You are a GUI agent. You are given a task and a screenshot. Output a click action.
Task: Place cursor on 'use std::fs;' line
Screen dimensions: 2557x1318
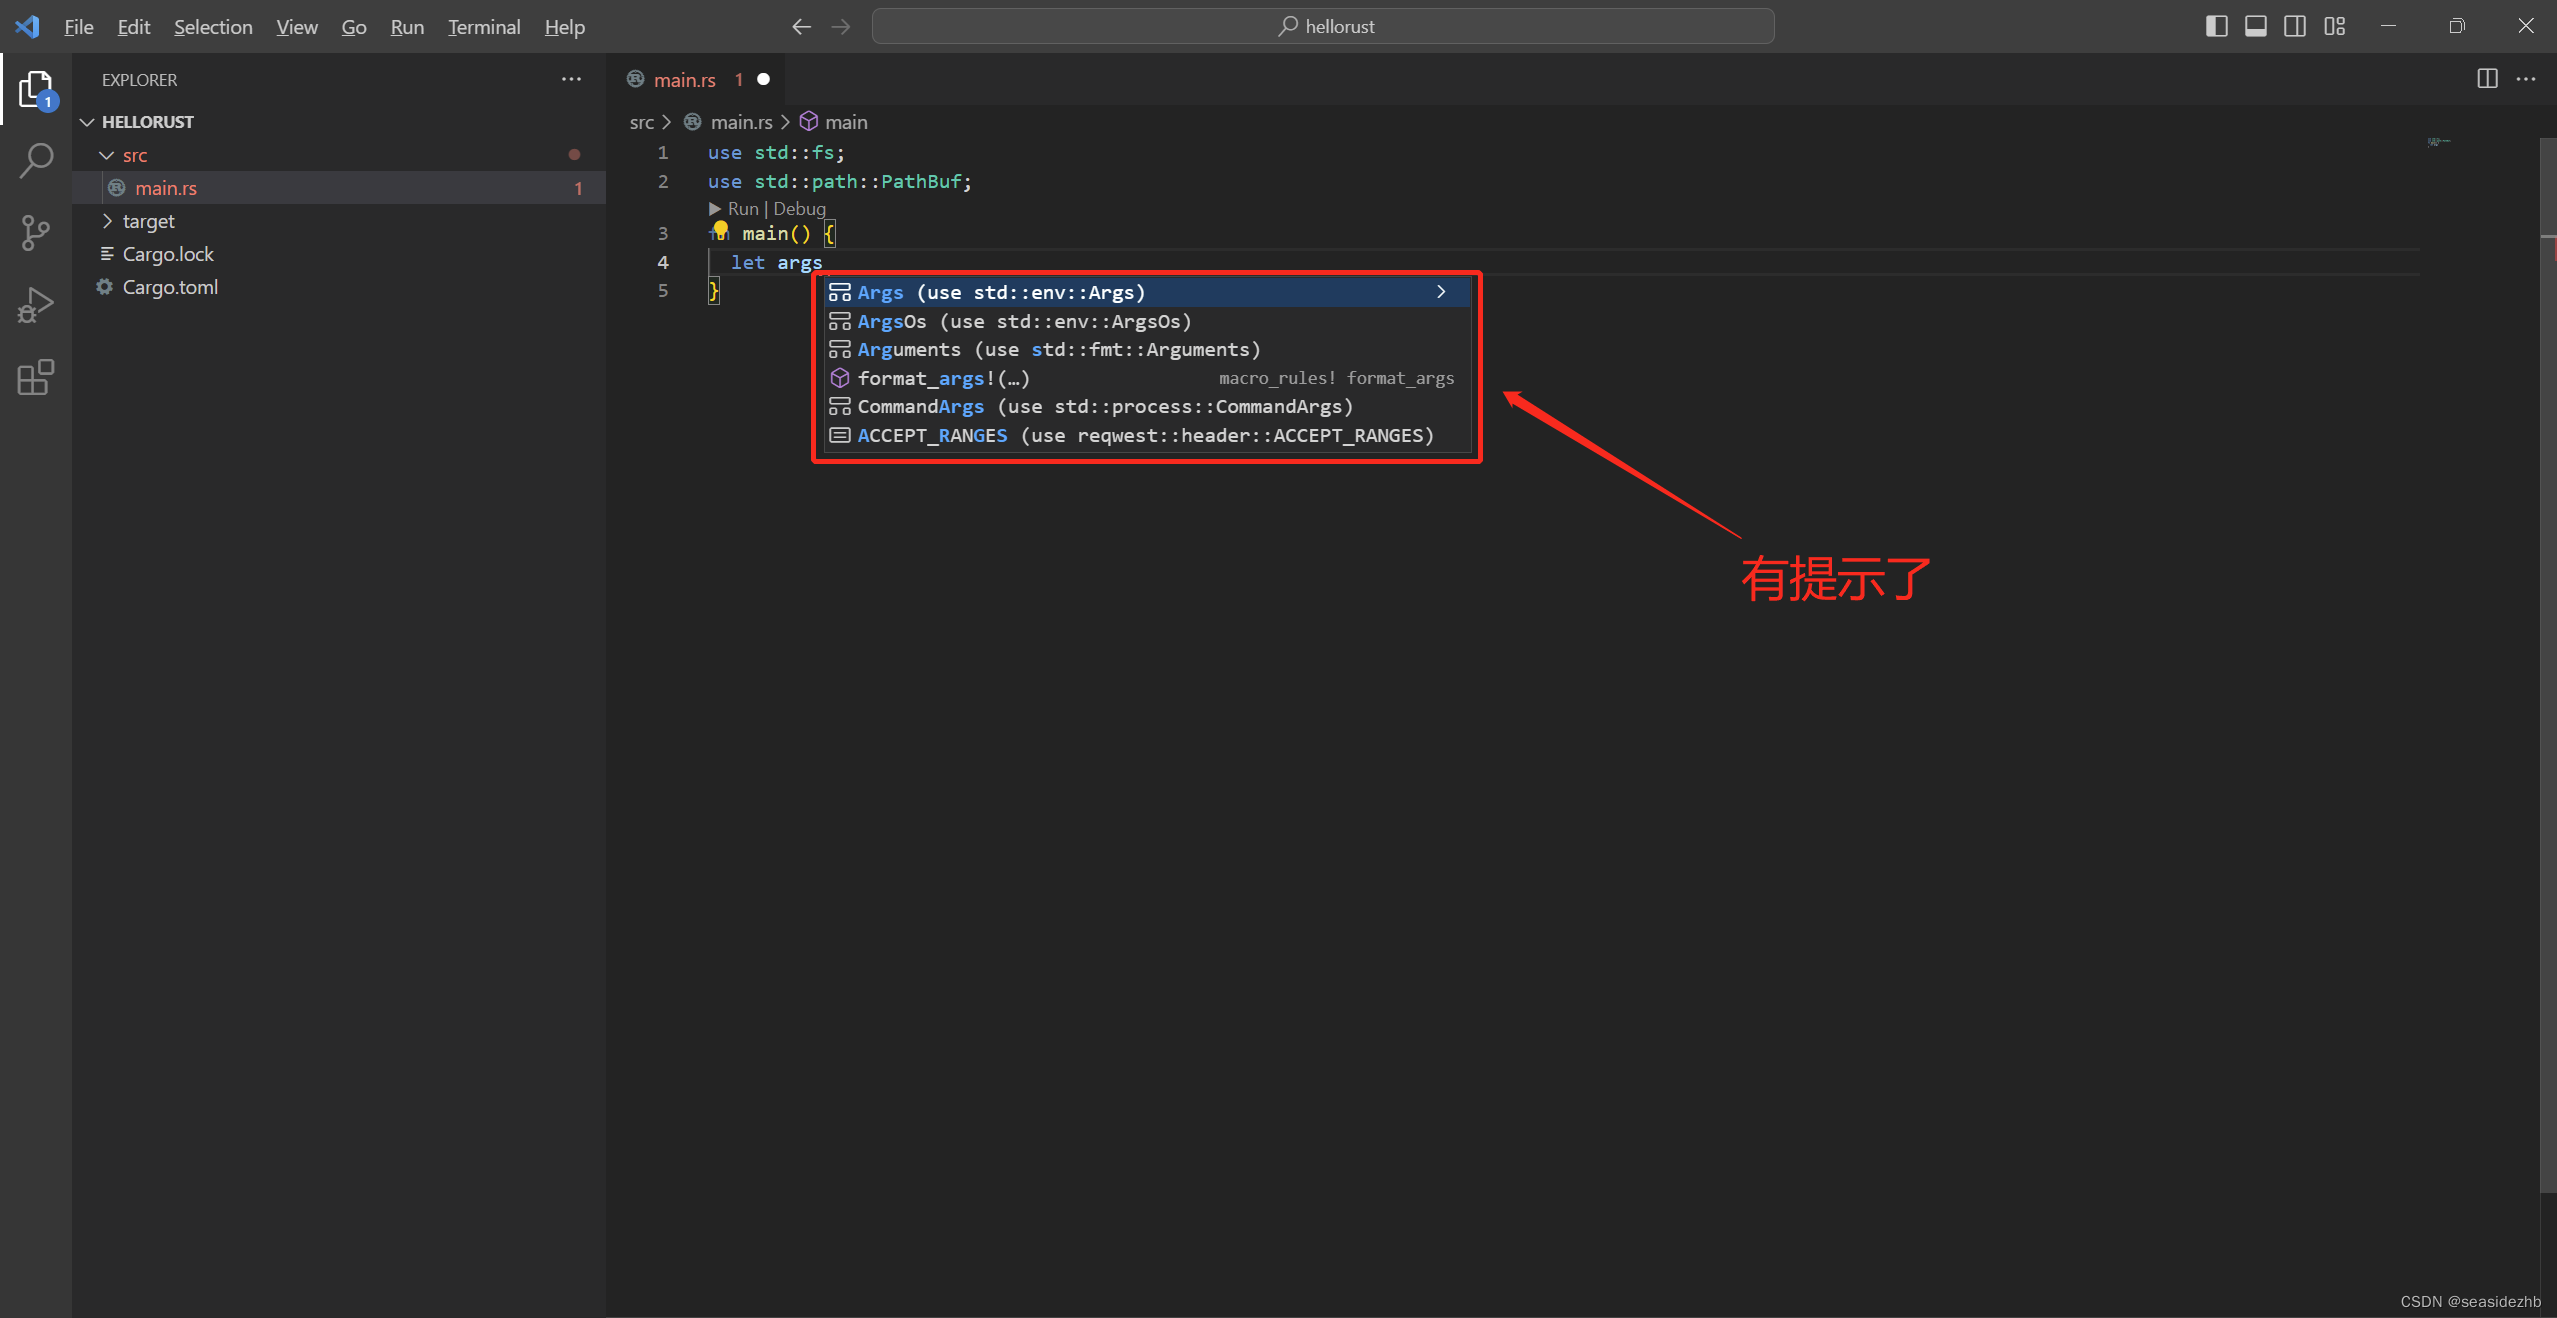[776, 152]
